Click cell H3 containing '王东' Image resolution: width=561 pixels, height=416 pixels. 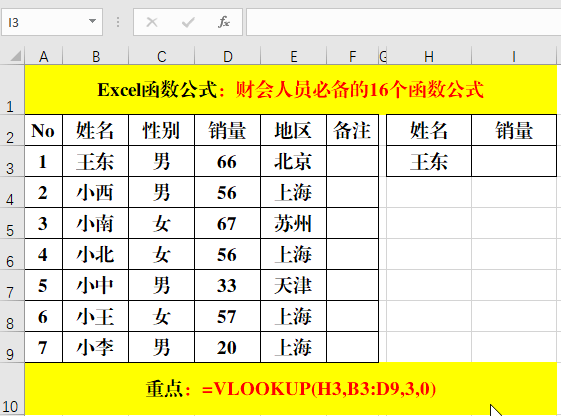(x=429, y=161)
